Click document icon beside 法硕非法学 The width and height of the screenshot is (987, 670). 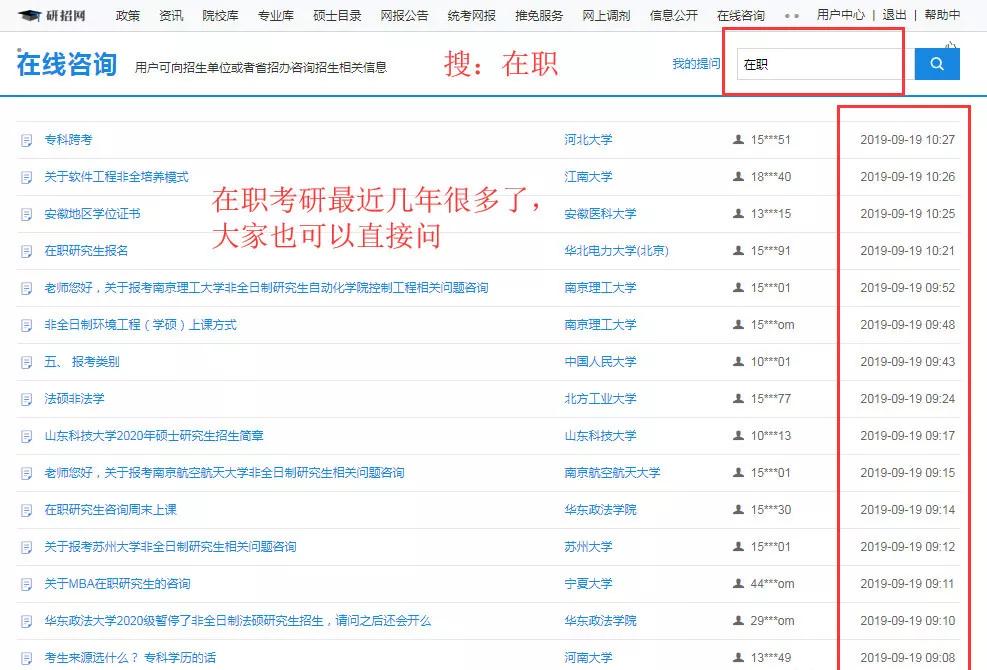coord(26,399)
